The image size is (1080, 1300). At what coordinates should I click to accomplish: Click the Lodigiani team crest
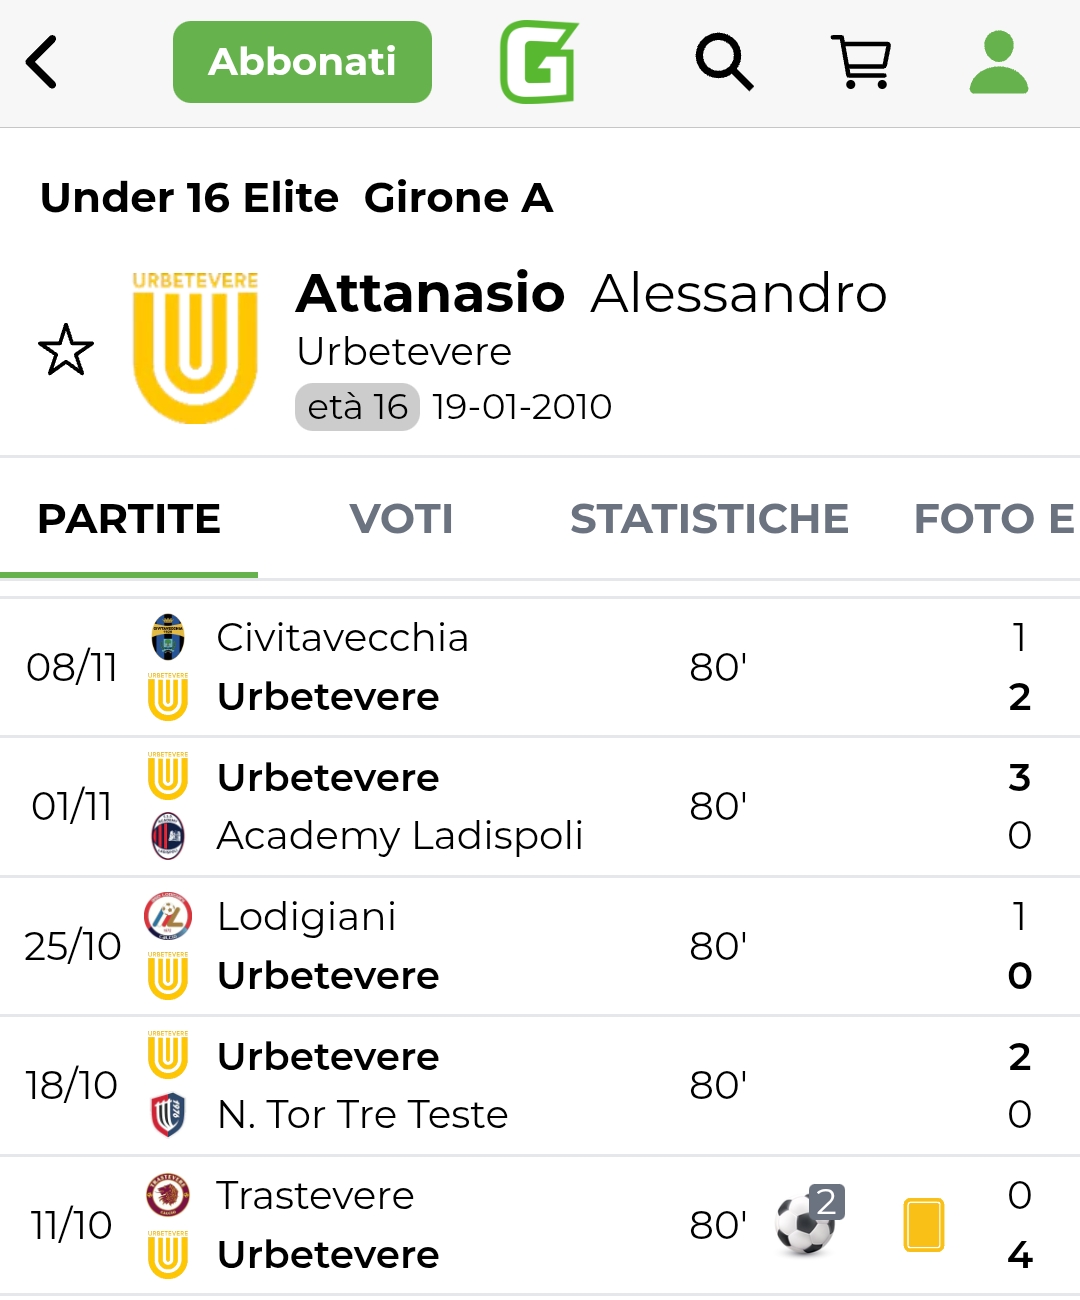coord(168,916)
